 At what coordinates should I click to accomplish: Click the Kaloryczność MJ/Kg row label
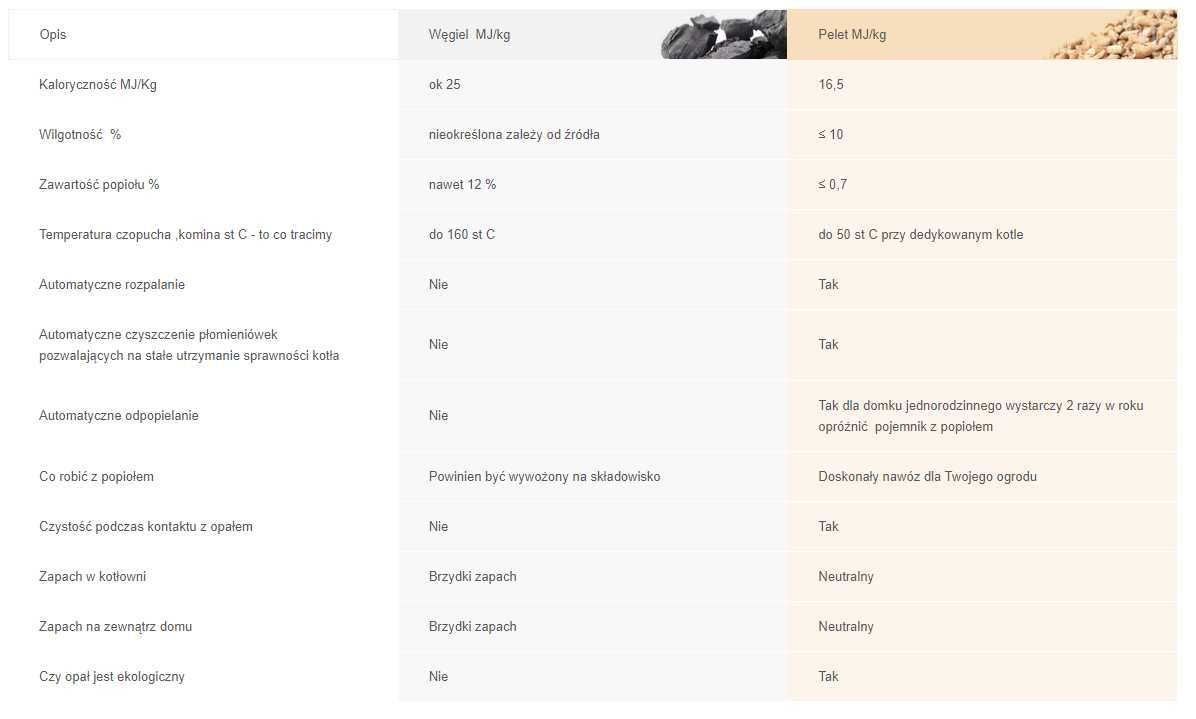98,85
